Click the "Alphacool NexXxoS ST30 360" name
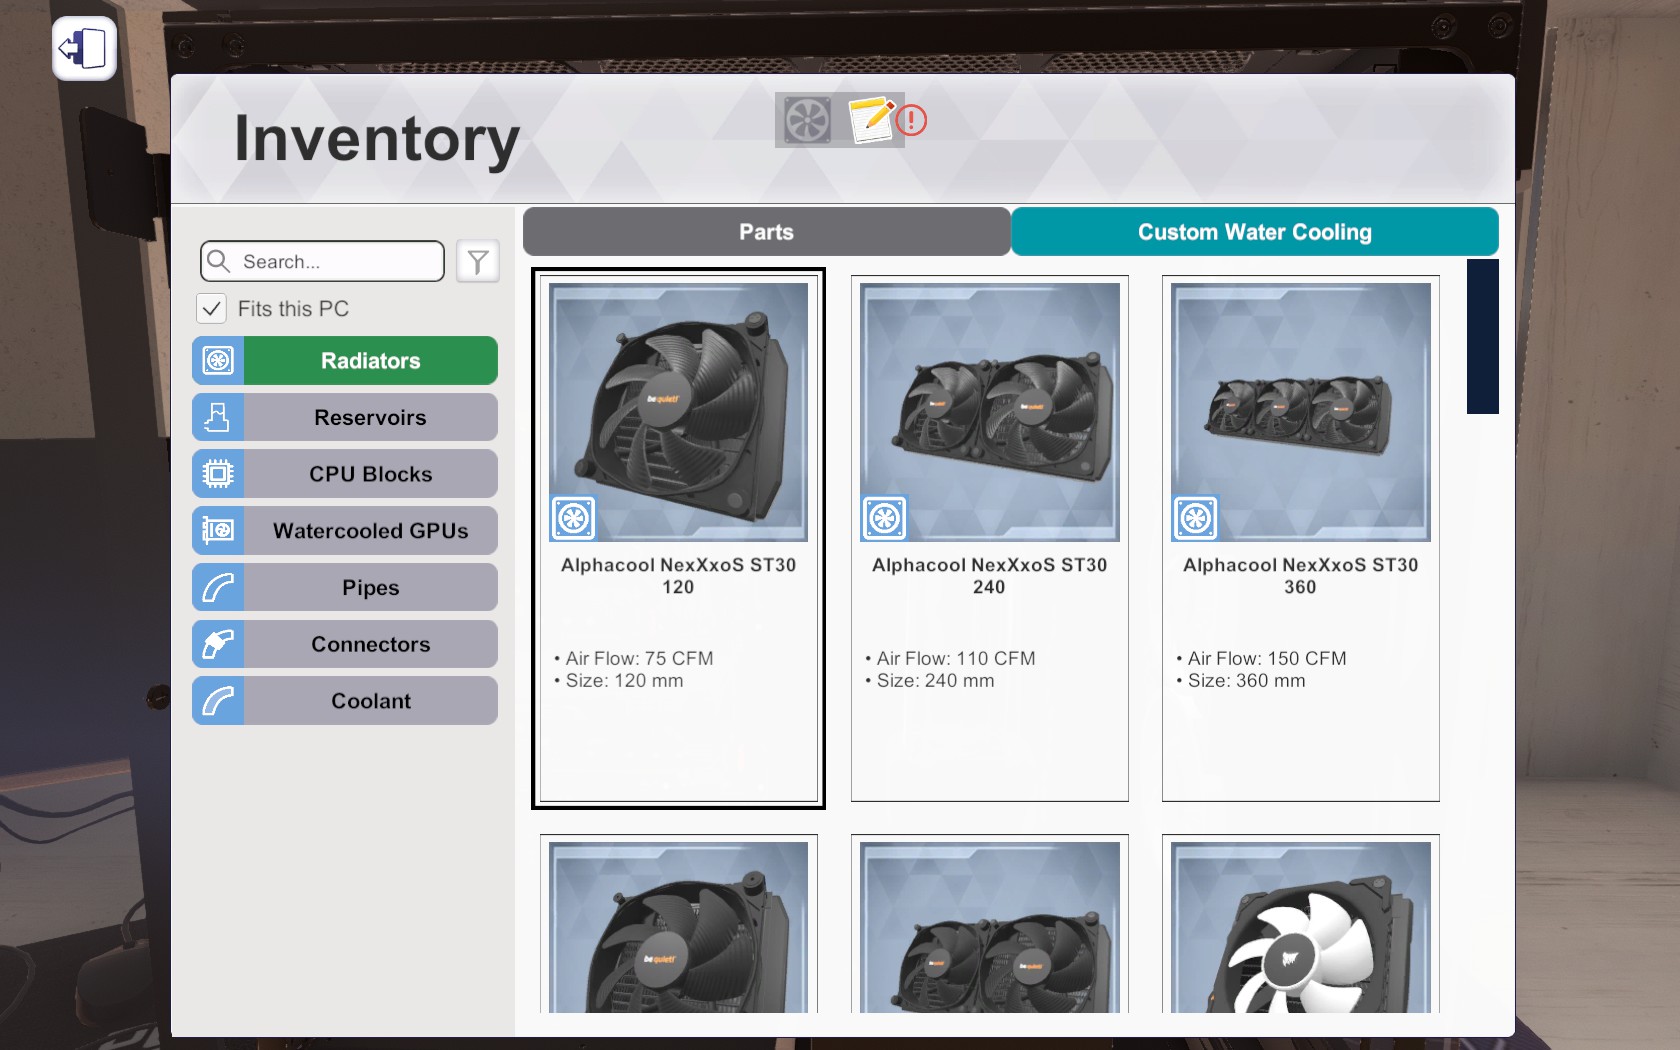Image resolution: width=1680 pixels, height=1050 pixels. point(1301,576)
